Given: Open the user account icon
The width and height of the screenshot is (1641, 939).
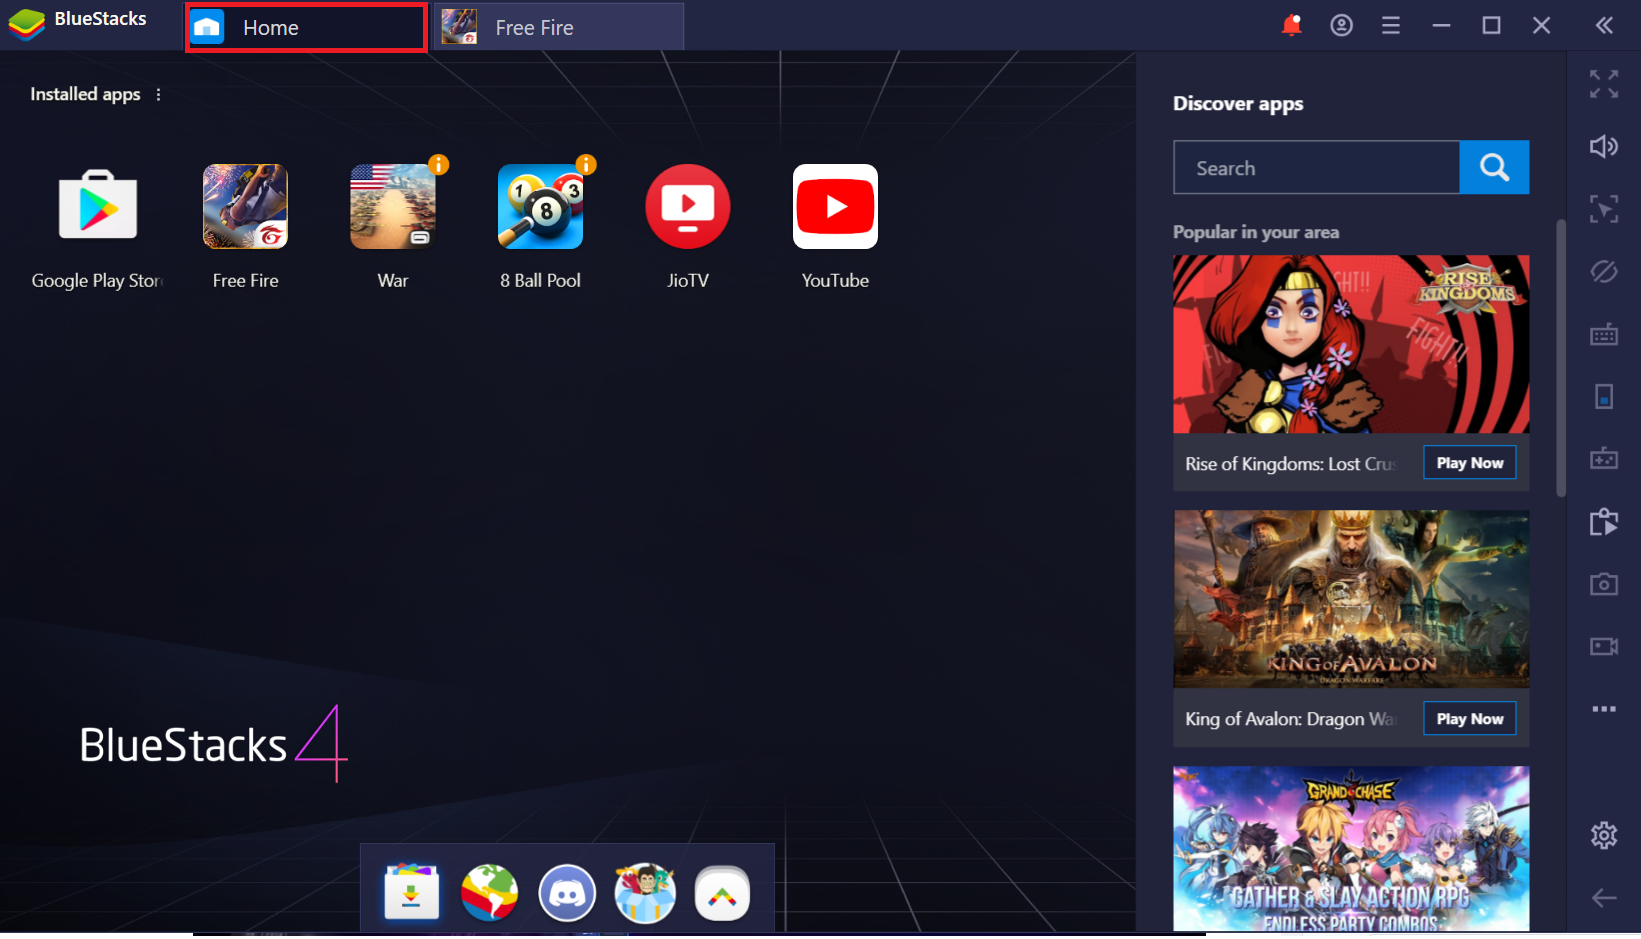Looking at the screenshot, I should [x=1341, y=25].
